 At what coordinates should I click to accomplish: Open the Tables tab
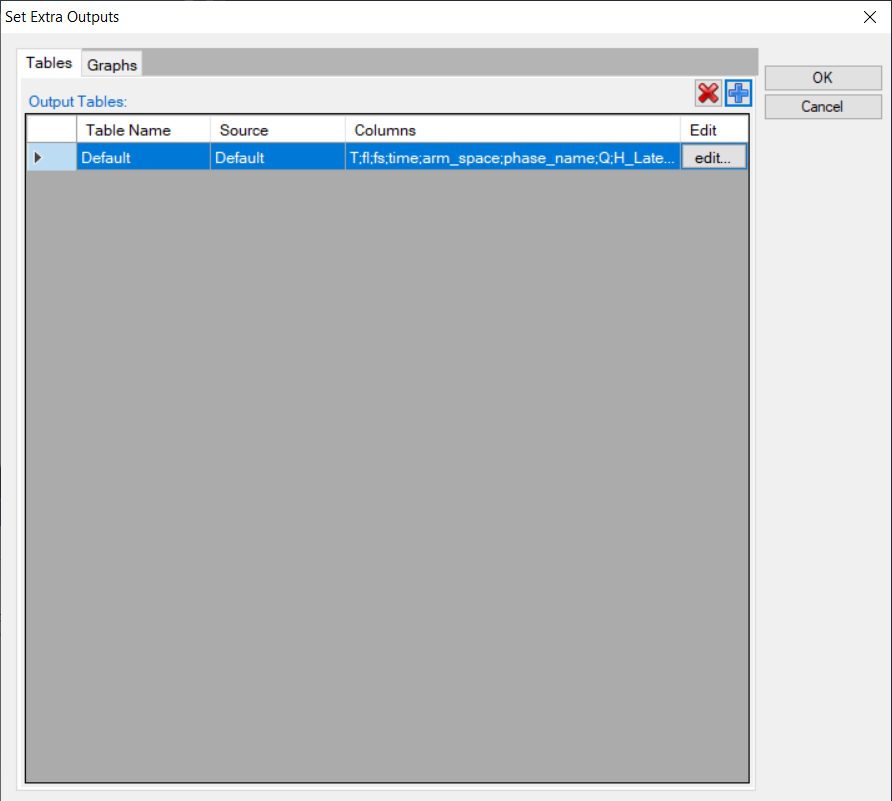pyautogui.click(x=49, y=63)
